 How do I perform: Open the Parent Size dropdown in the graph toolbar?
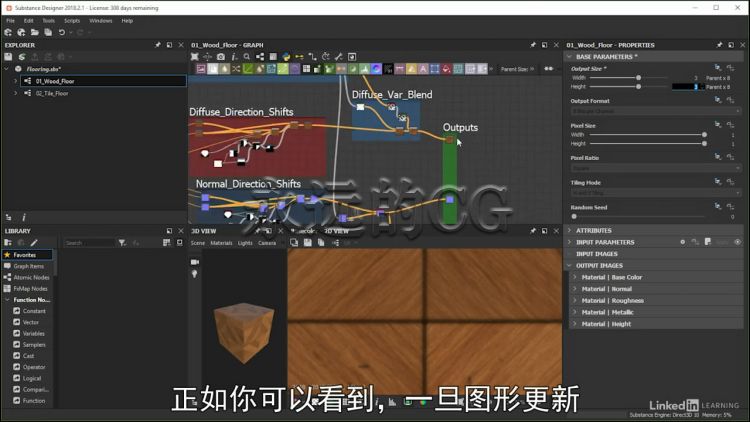pyautogui.click(x=518, y=69)
